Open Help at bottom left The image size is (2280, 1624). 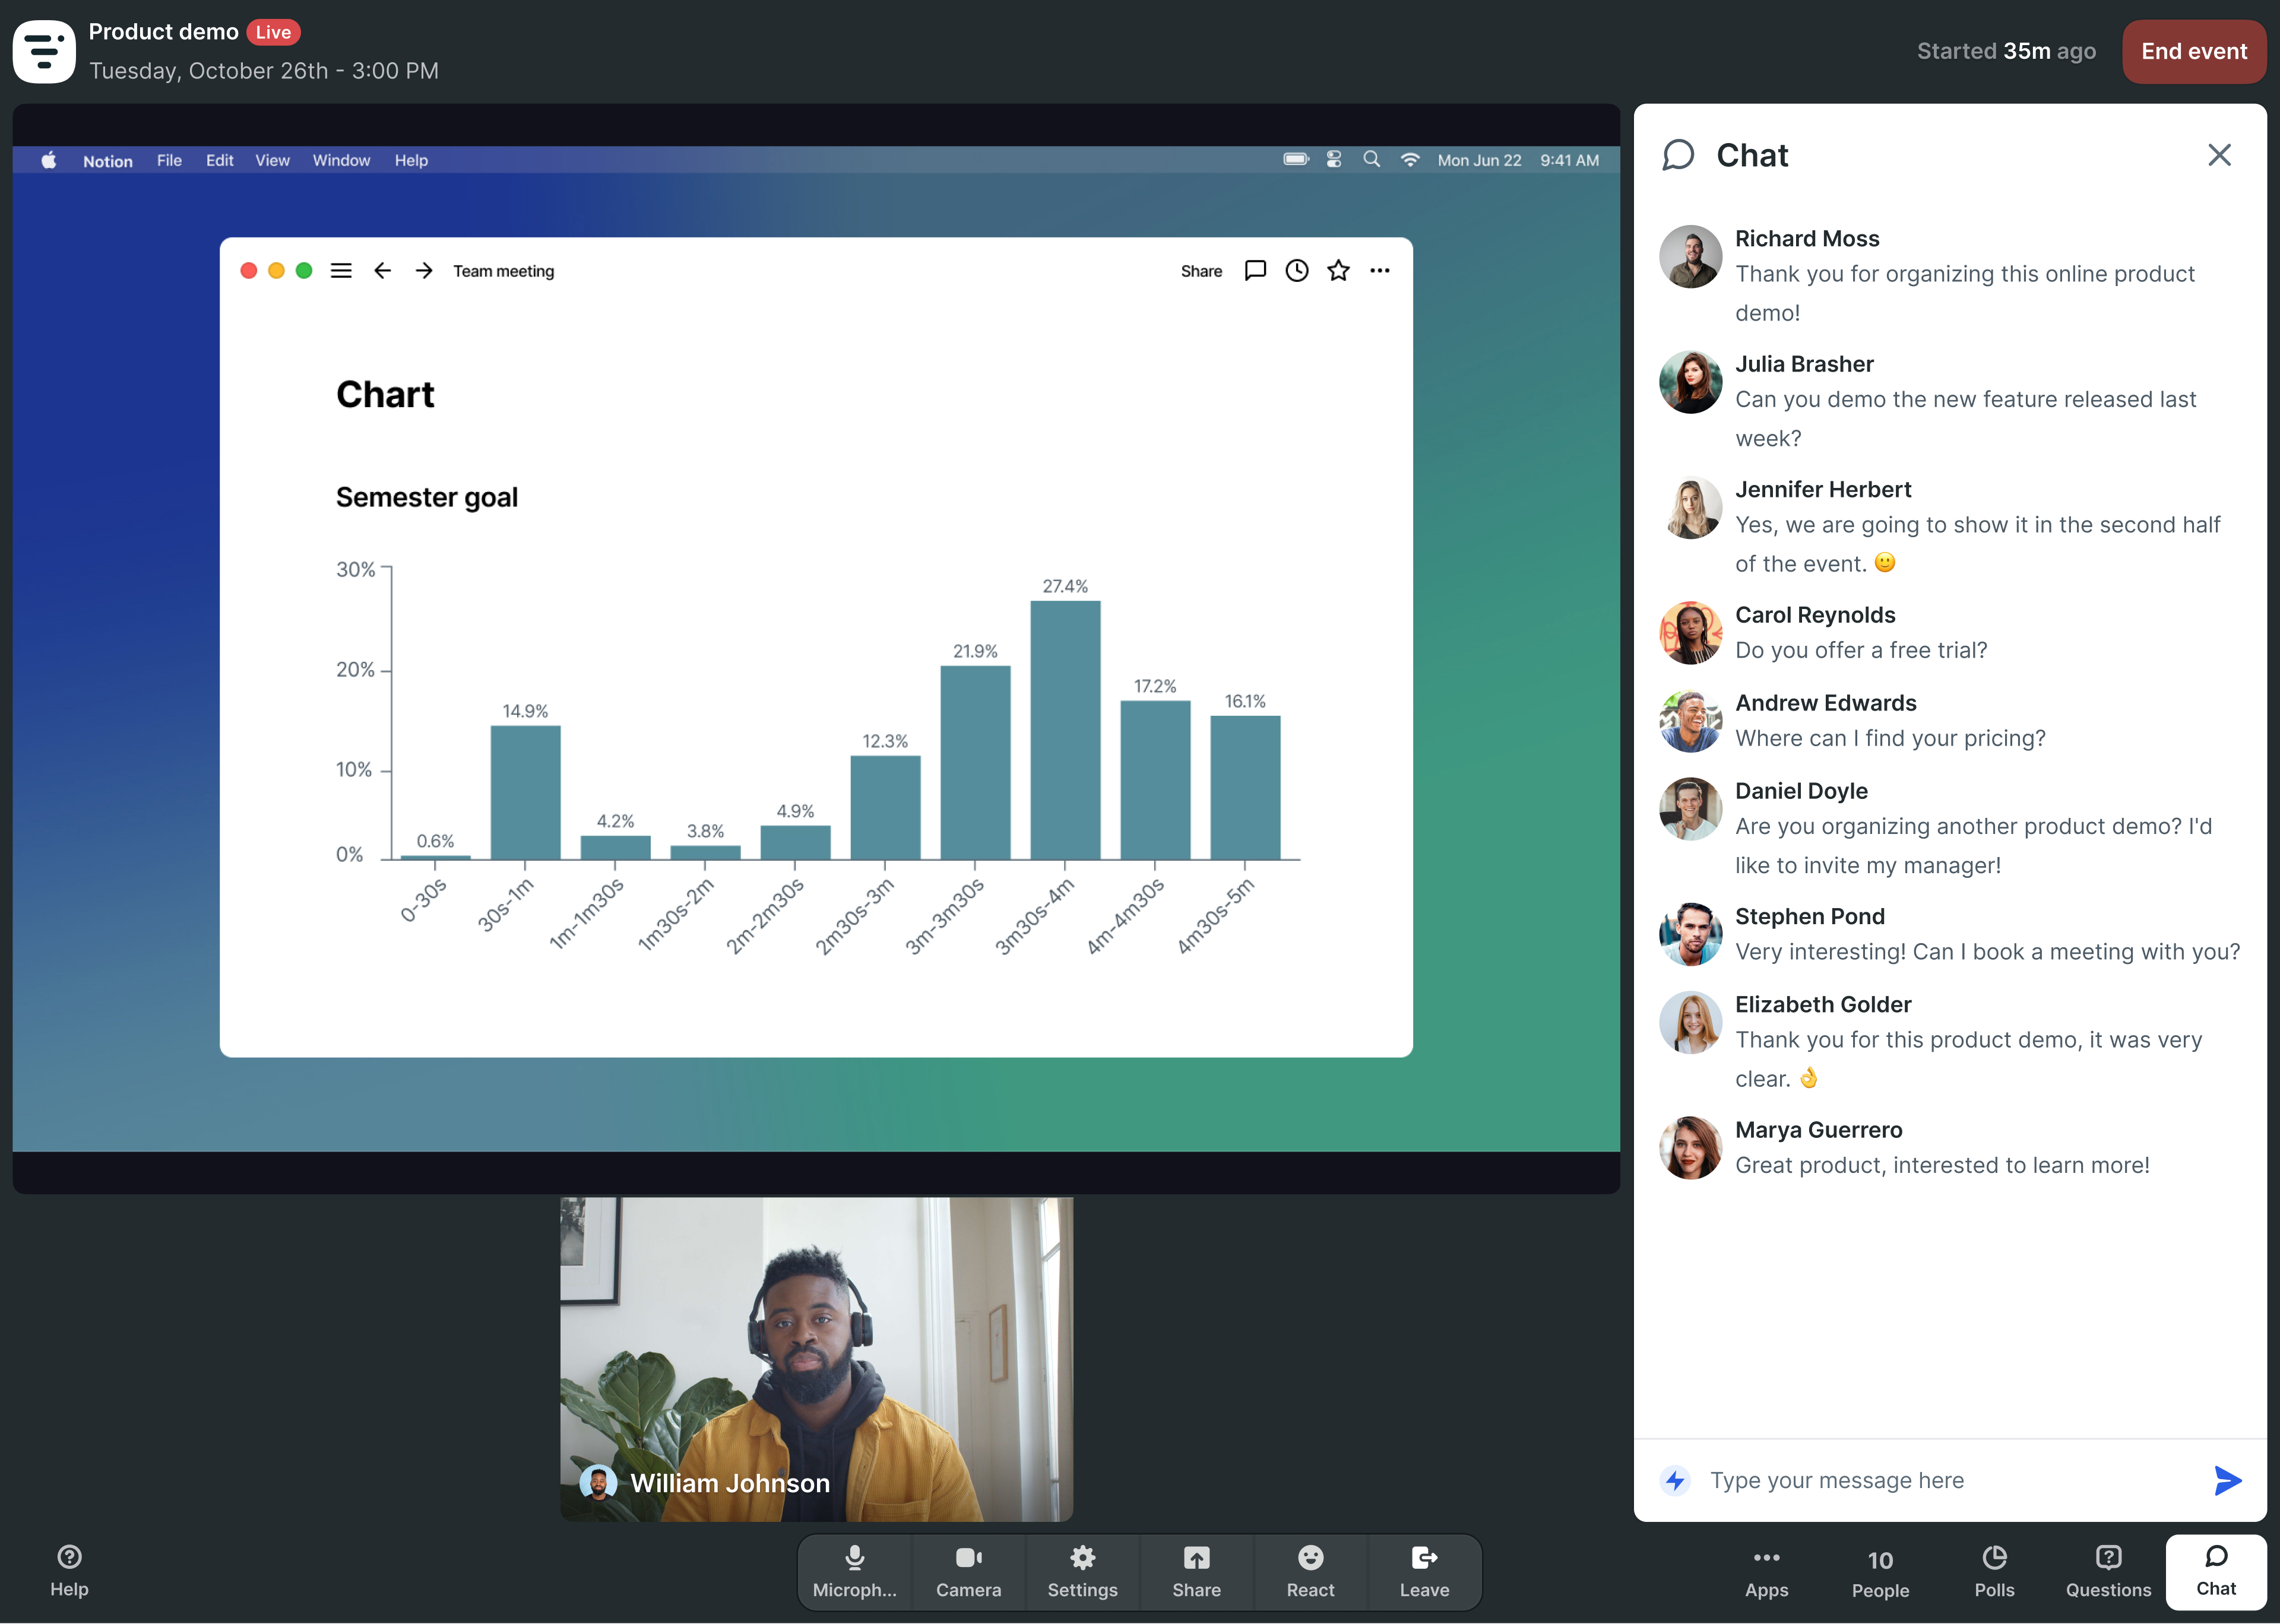[x=69, y=1571]
